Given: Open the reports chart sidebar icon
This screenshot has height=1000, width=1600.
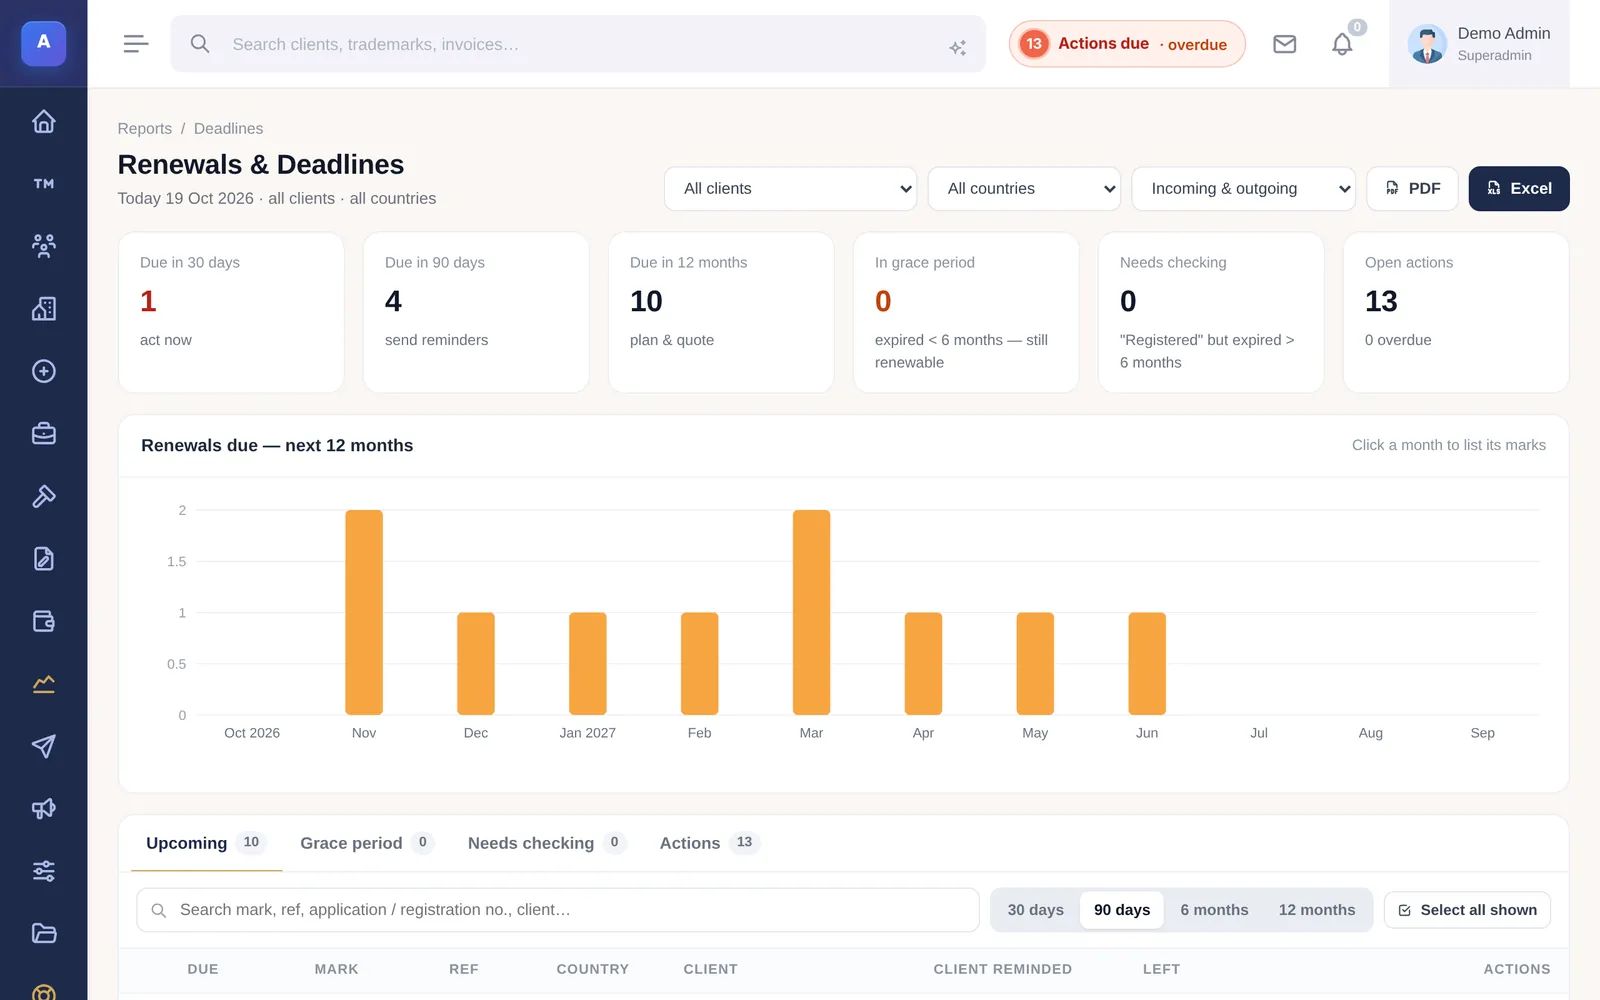Looking at the screenshot, I should [43, 684].
